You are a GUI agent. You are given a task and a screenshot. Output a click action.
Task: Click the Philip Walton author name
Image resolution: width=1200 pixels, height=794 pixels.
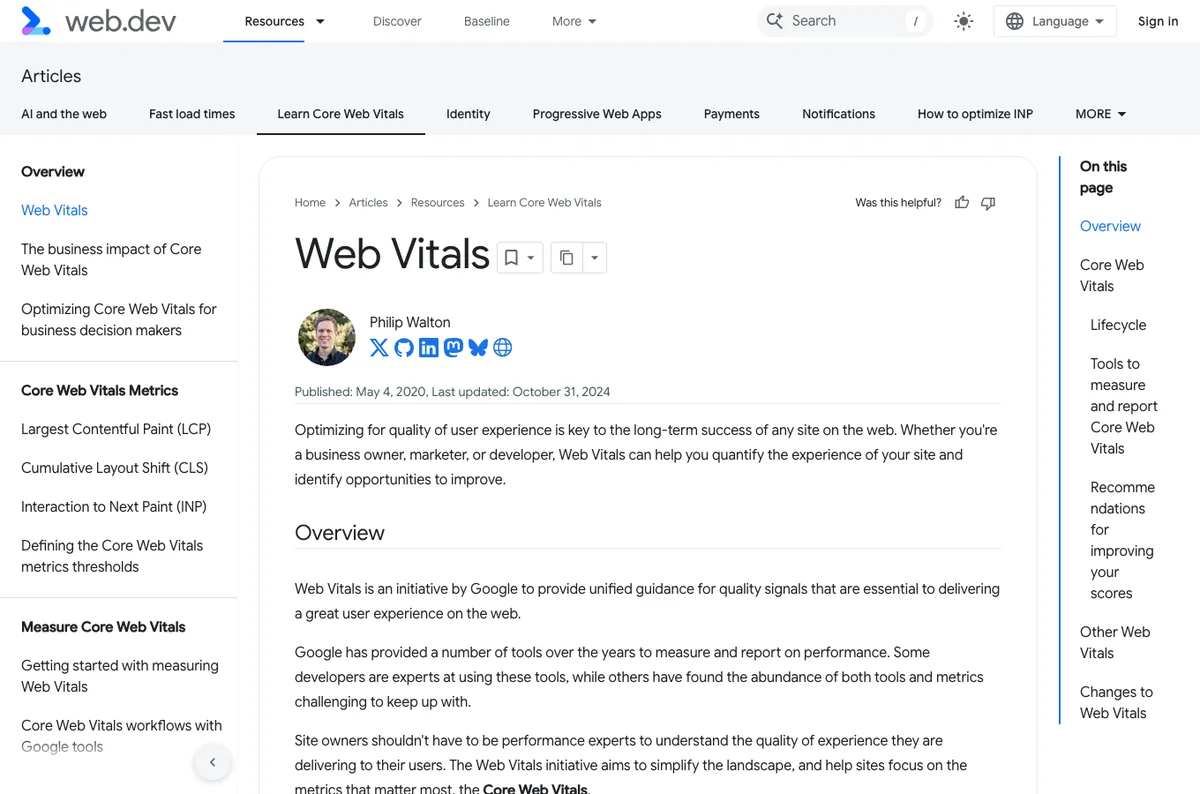point(410,322)
